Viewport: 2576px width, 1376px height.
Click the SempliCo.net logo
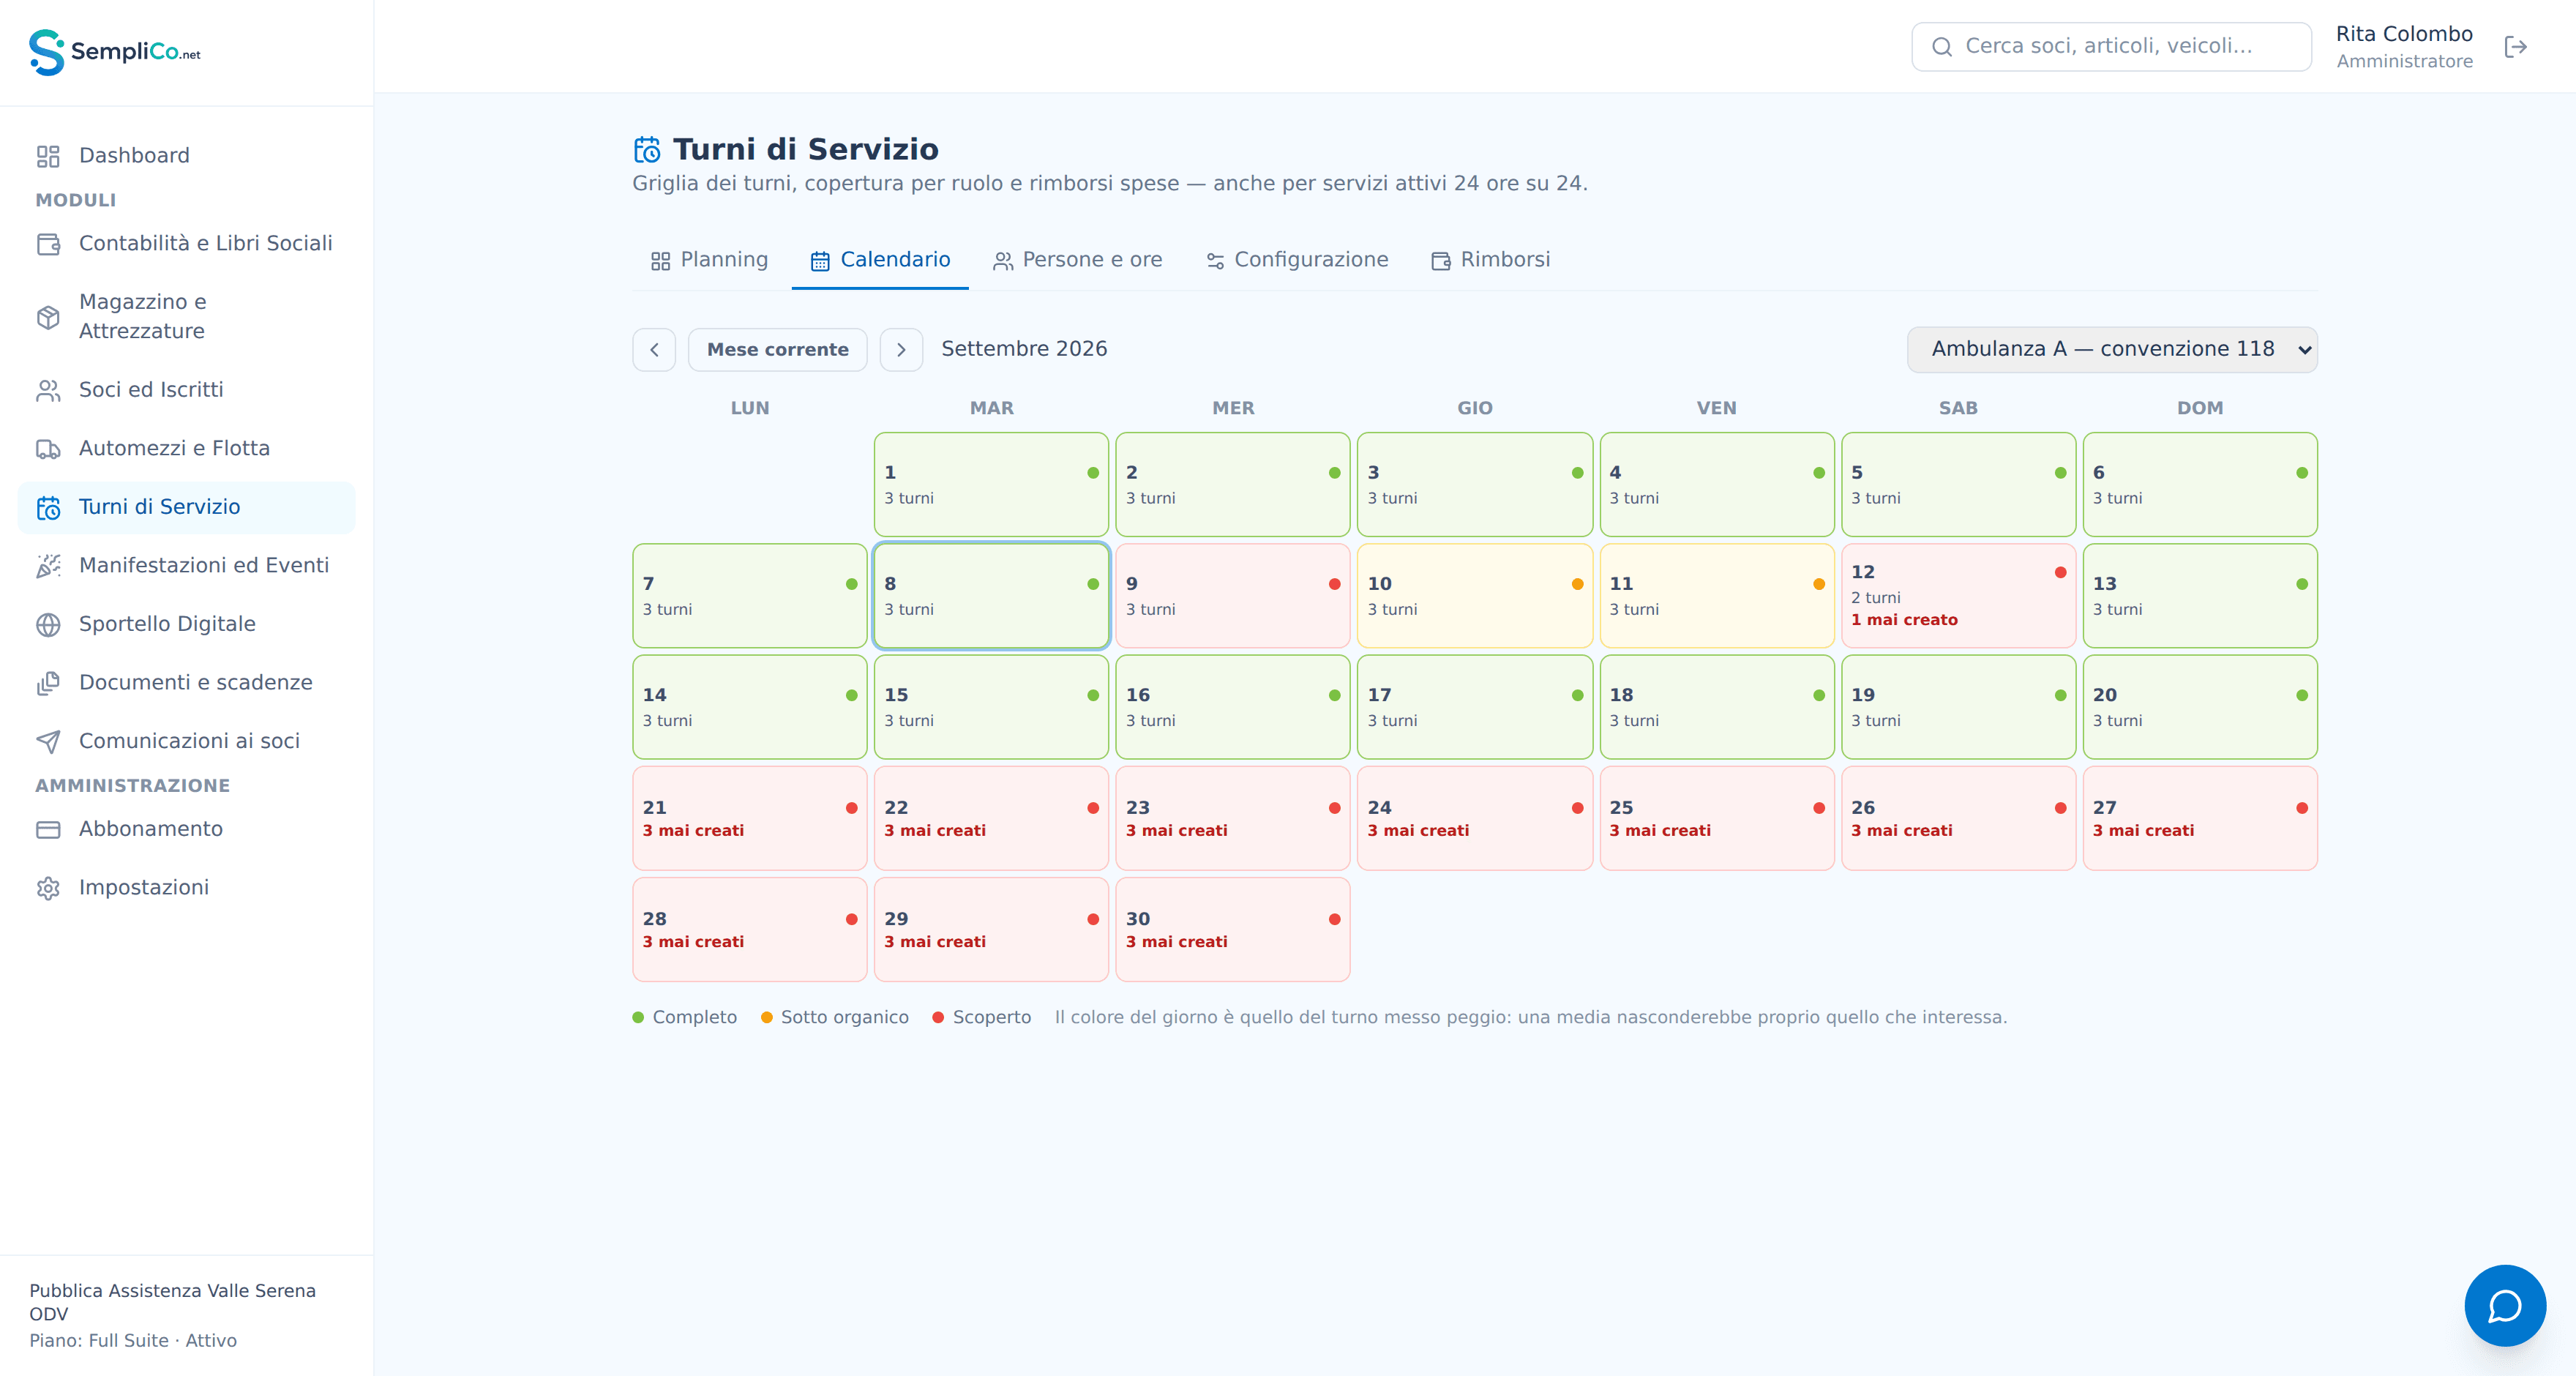tap(115, 52)
